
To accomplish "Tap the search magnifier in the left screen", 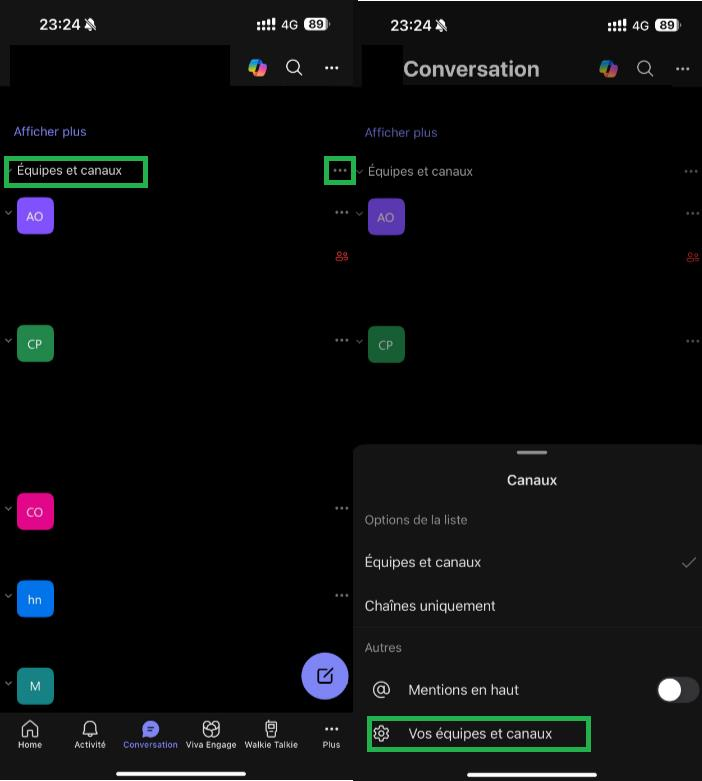I will 294,67.
